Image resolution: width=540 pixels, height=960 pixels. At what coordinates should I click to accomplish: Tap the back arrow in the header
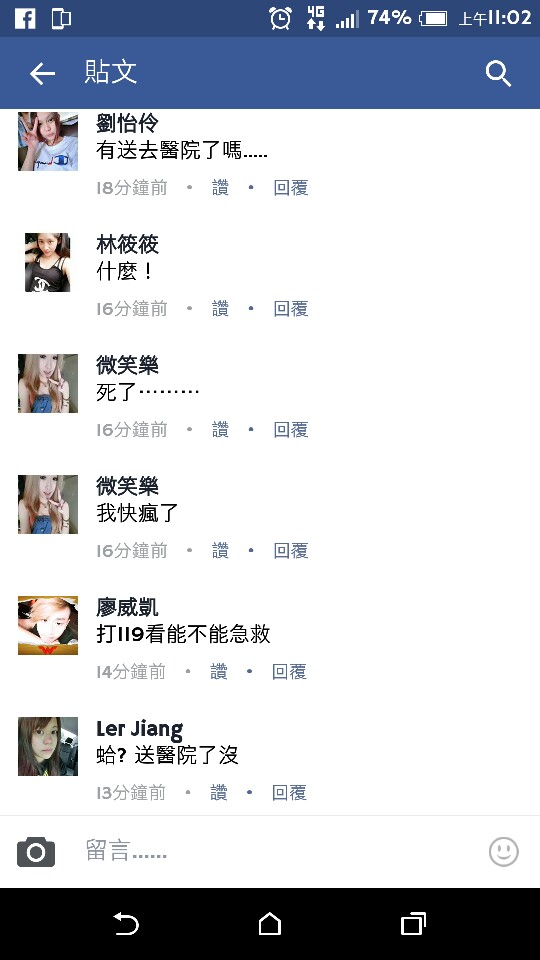tap(42, 74)
